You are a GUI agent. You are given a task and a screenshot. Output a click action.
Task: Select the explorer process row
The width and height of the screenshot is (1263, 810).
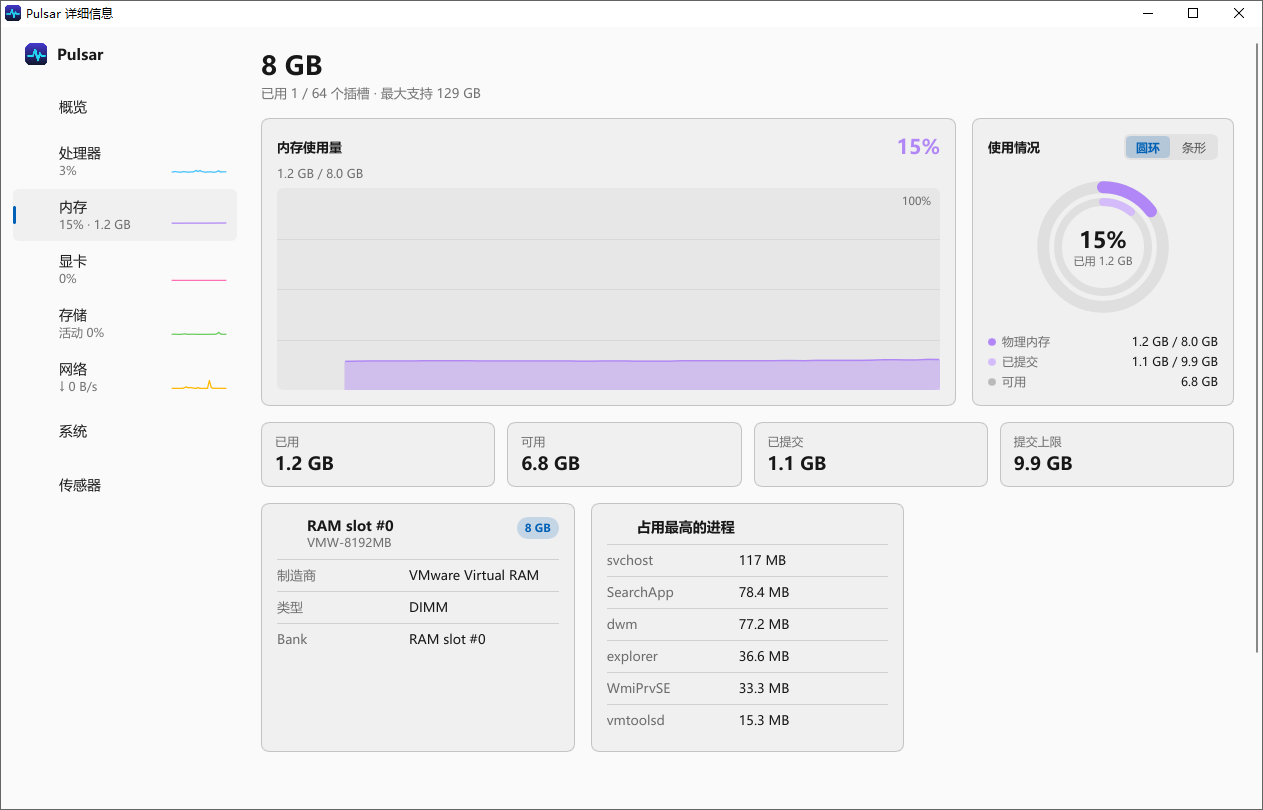(x=747, y=656)
